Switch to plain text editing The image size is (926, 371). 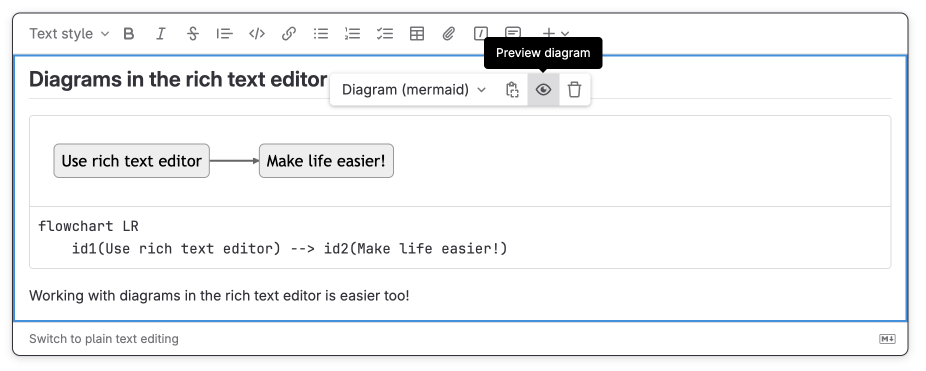tap(104, 339)
